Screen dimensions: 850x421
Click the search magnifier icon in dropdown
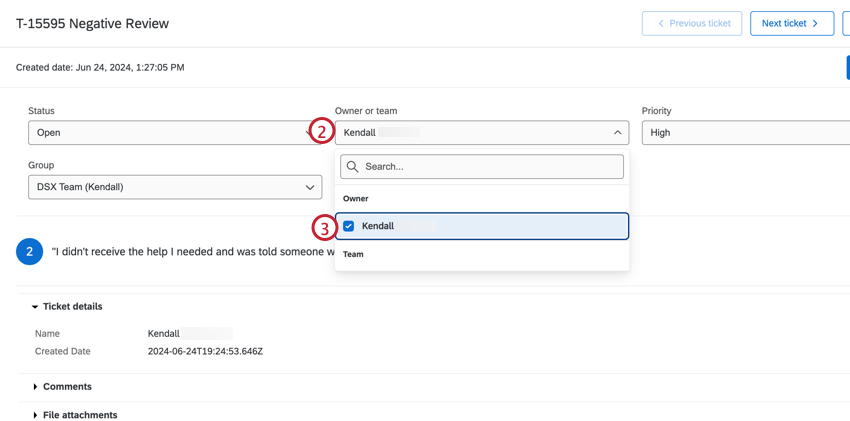click(352, 167)
